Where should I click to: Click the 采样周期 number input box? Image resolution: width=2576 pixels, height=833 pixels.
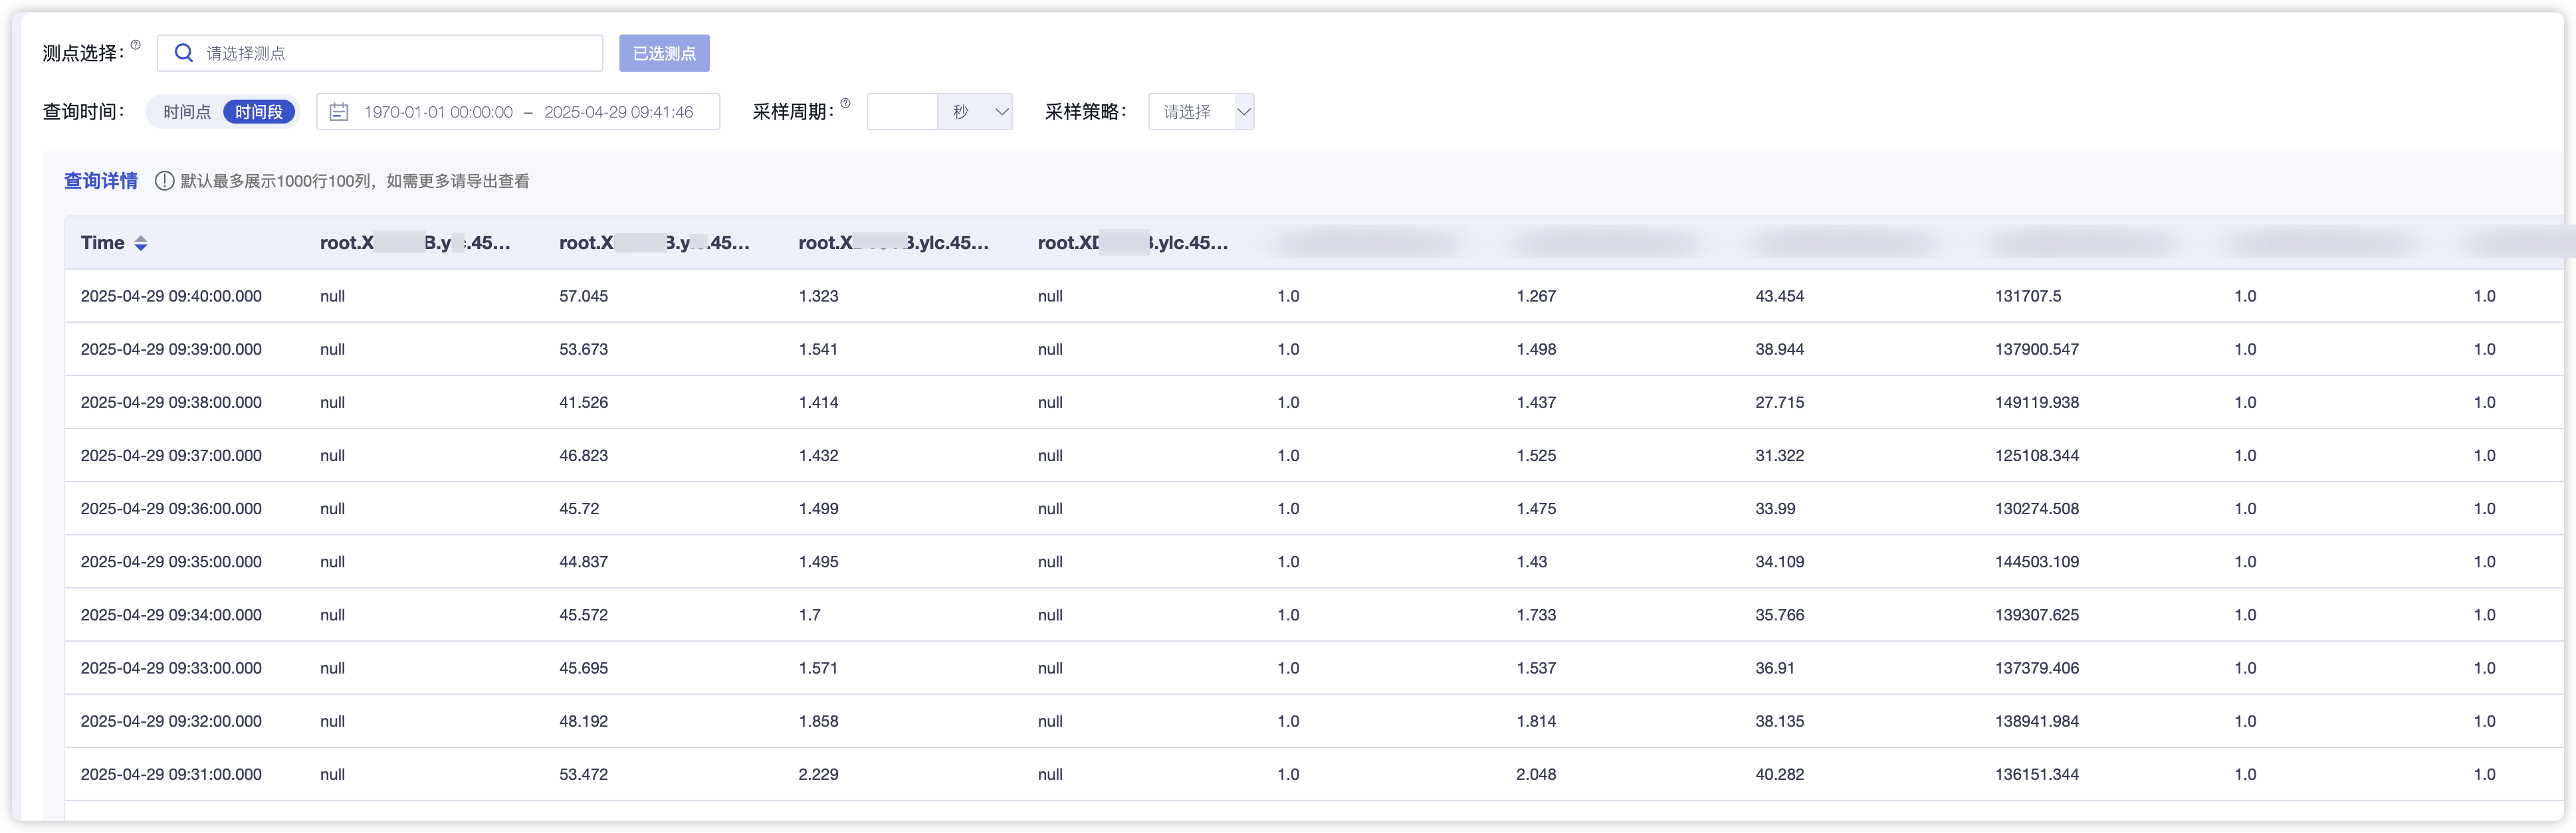tap(902, 112)
